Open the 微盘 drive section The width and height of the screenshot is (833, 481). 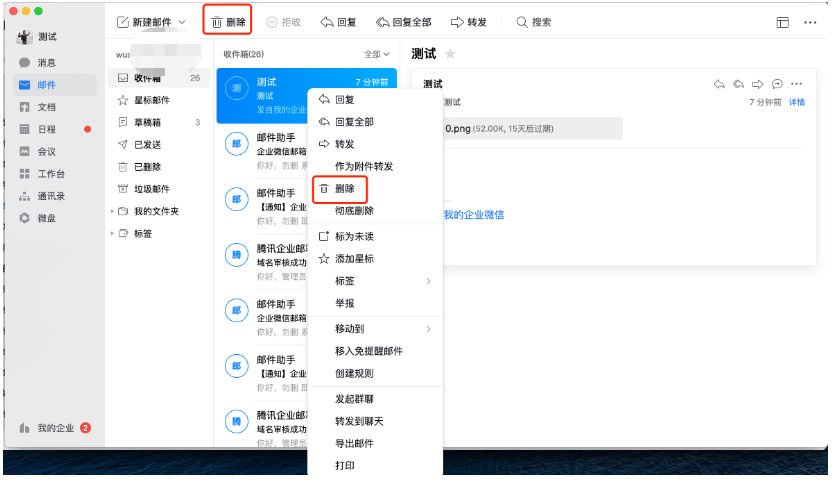45,218
